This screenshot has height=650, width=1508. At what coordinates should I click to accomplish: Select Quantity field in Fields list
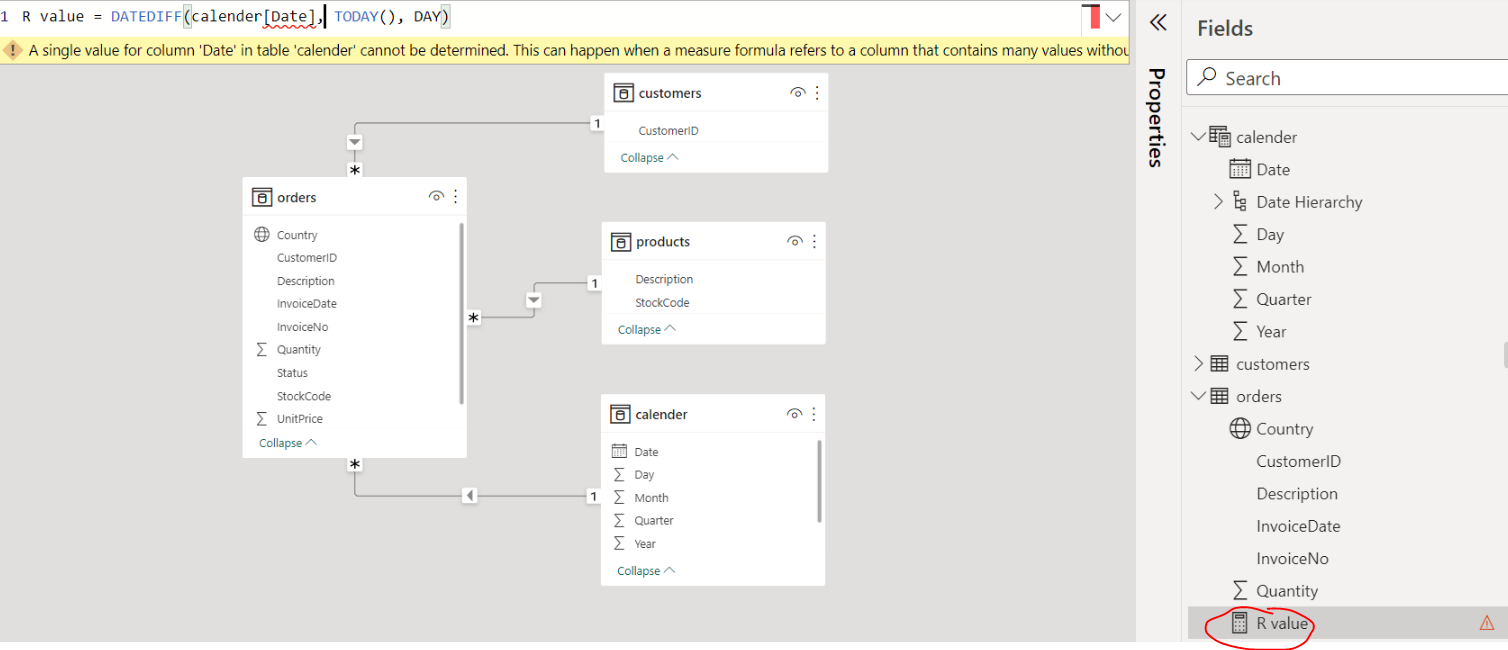(1287, 591)
